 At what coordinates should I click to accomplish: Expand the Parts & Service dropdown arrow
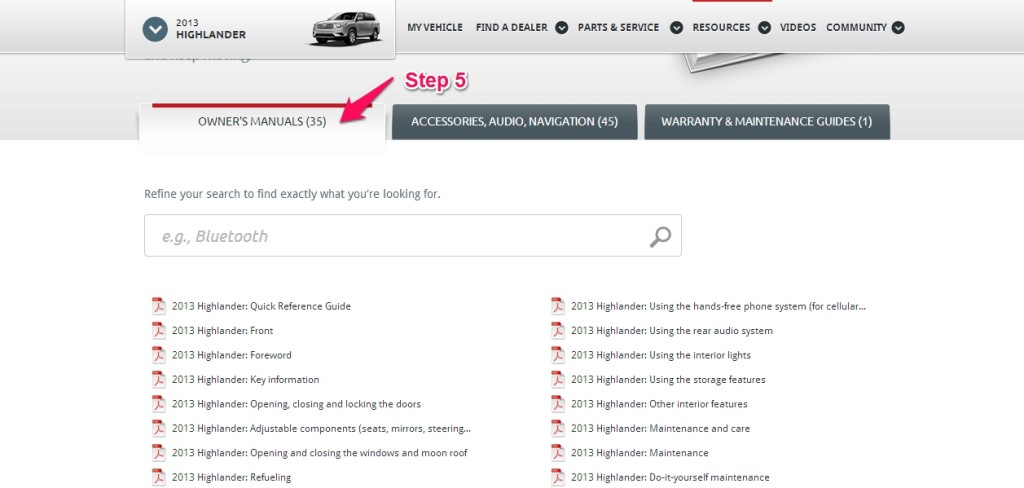tap(677, 27)
